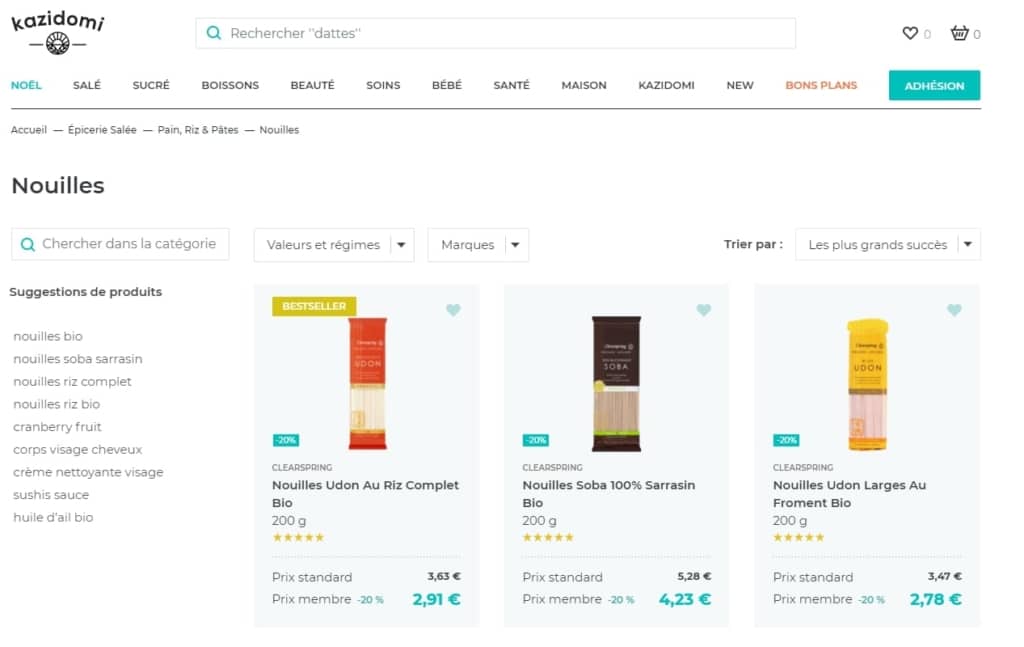
Task: Select suggestion nouilles bio
Action: 48,336
